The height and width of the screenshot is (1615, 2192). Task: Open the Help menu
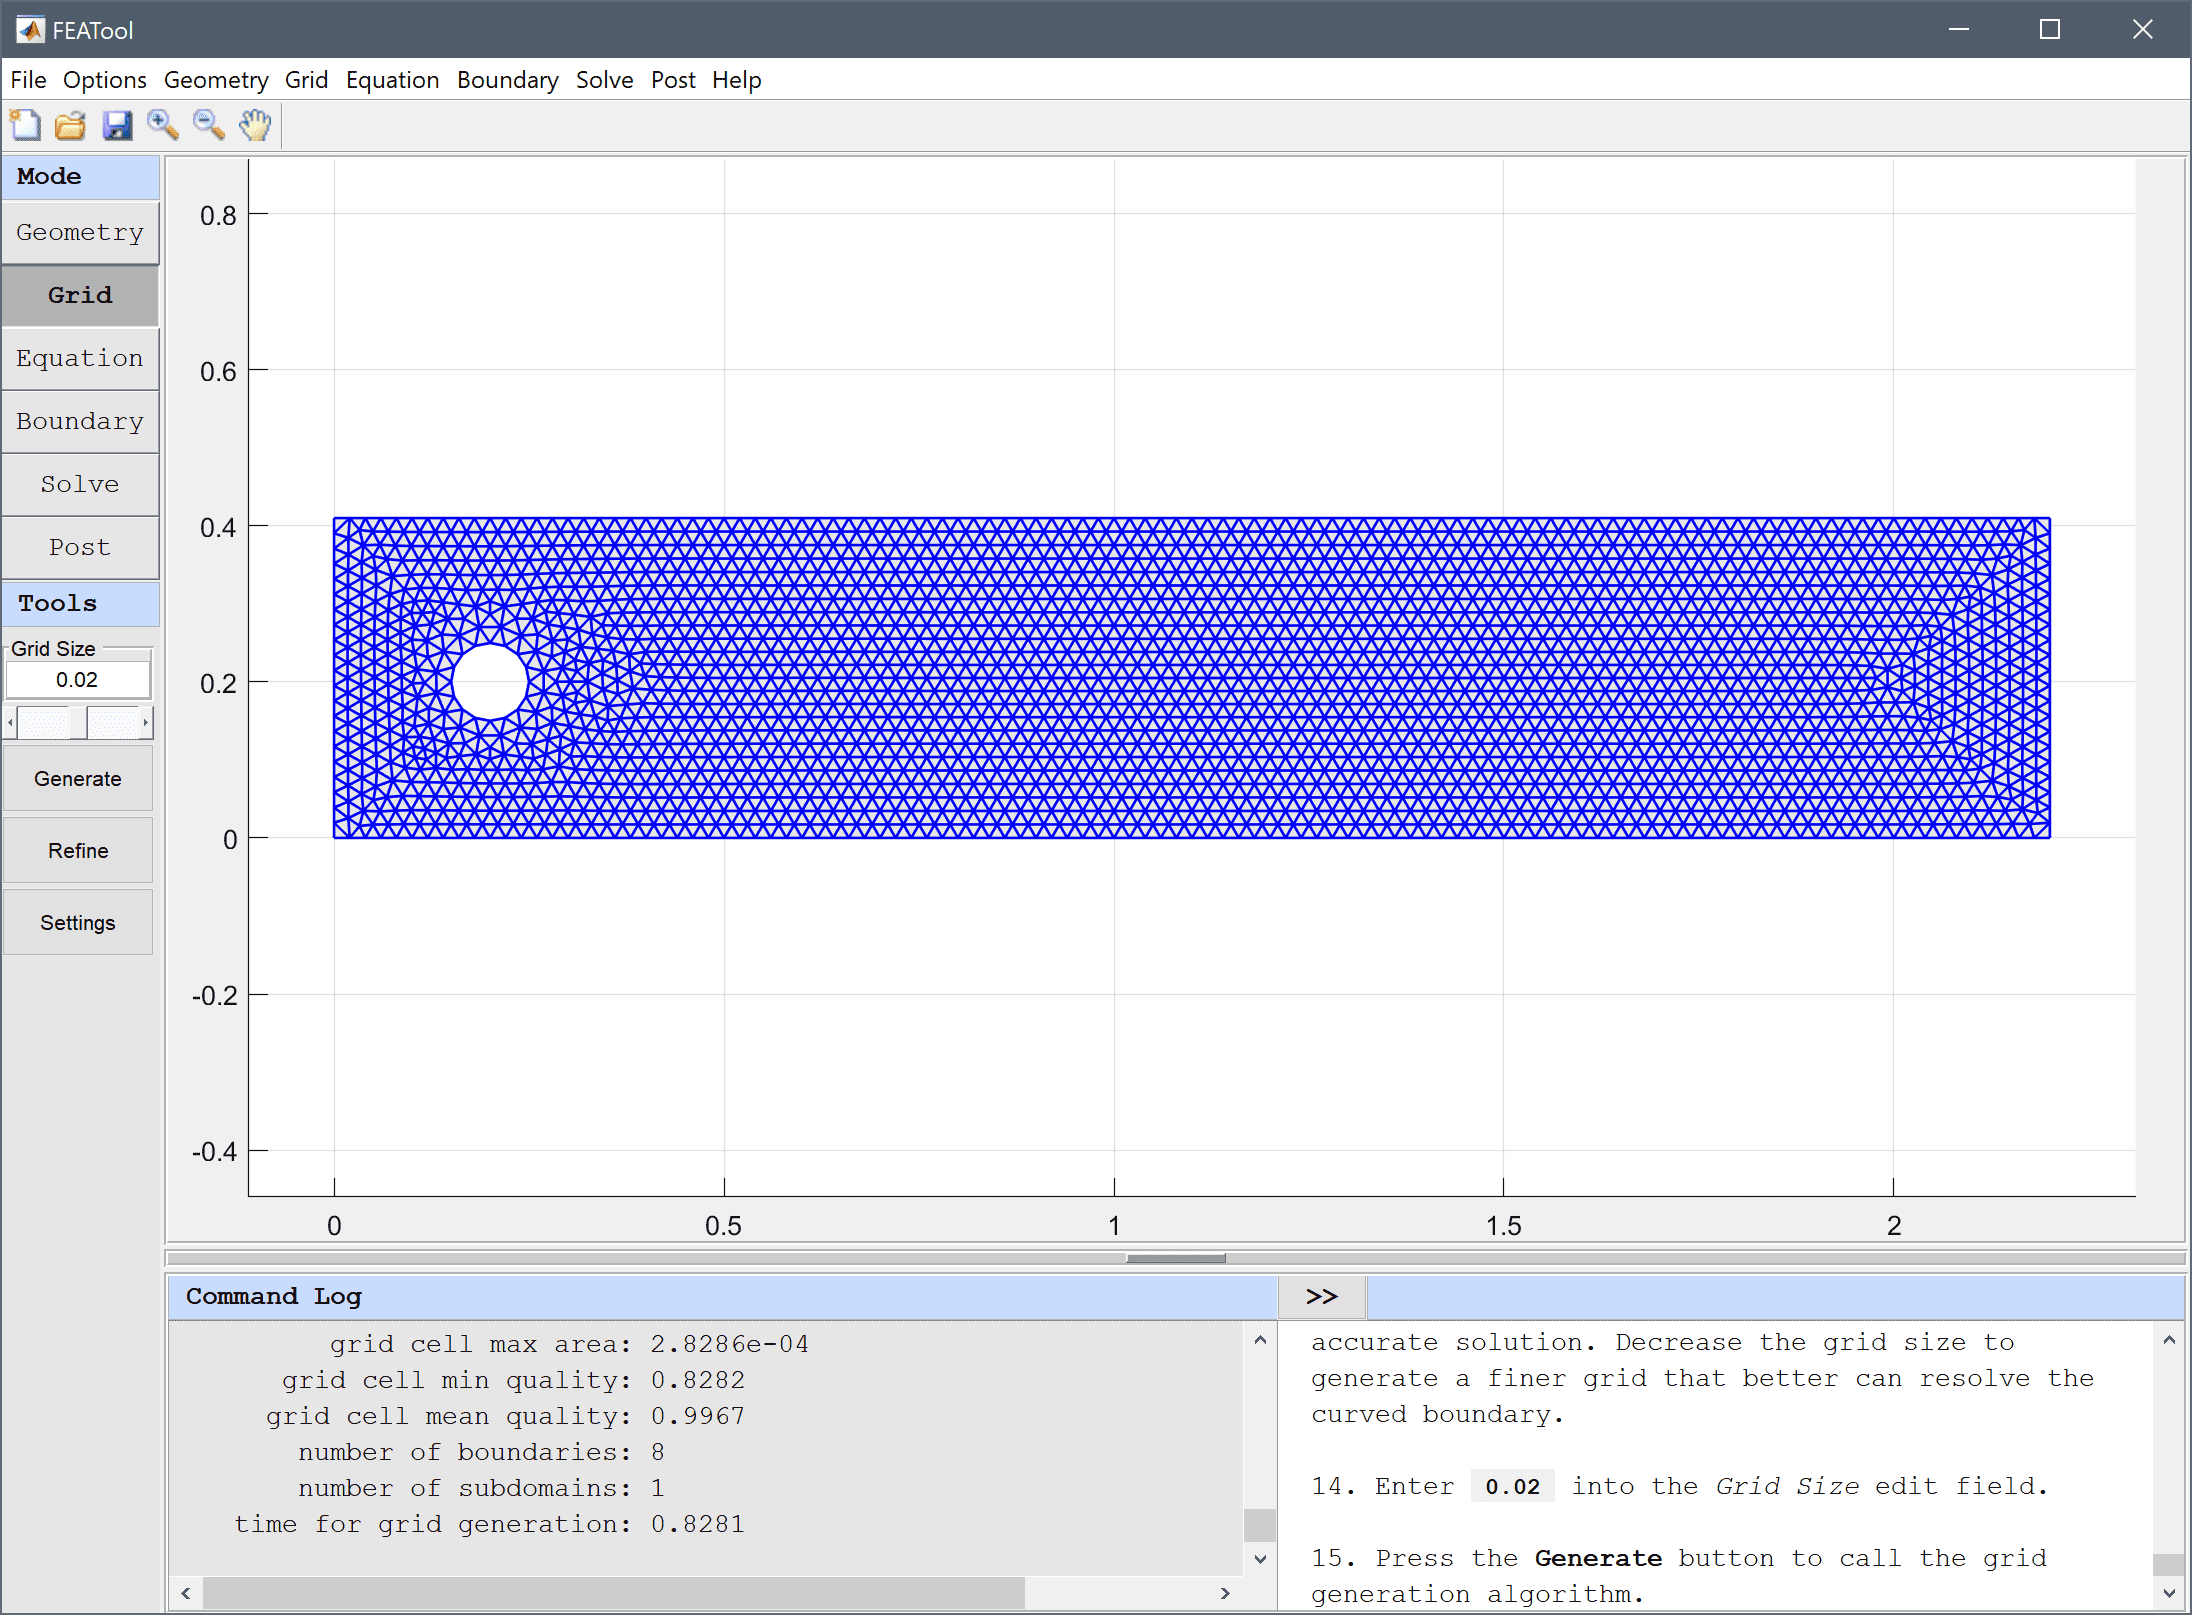736,80
